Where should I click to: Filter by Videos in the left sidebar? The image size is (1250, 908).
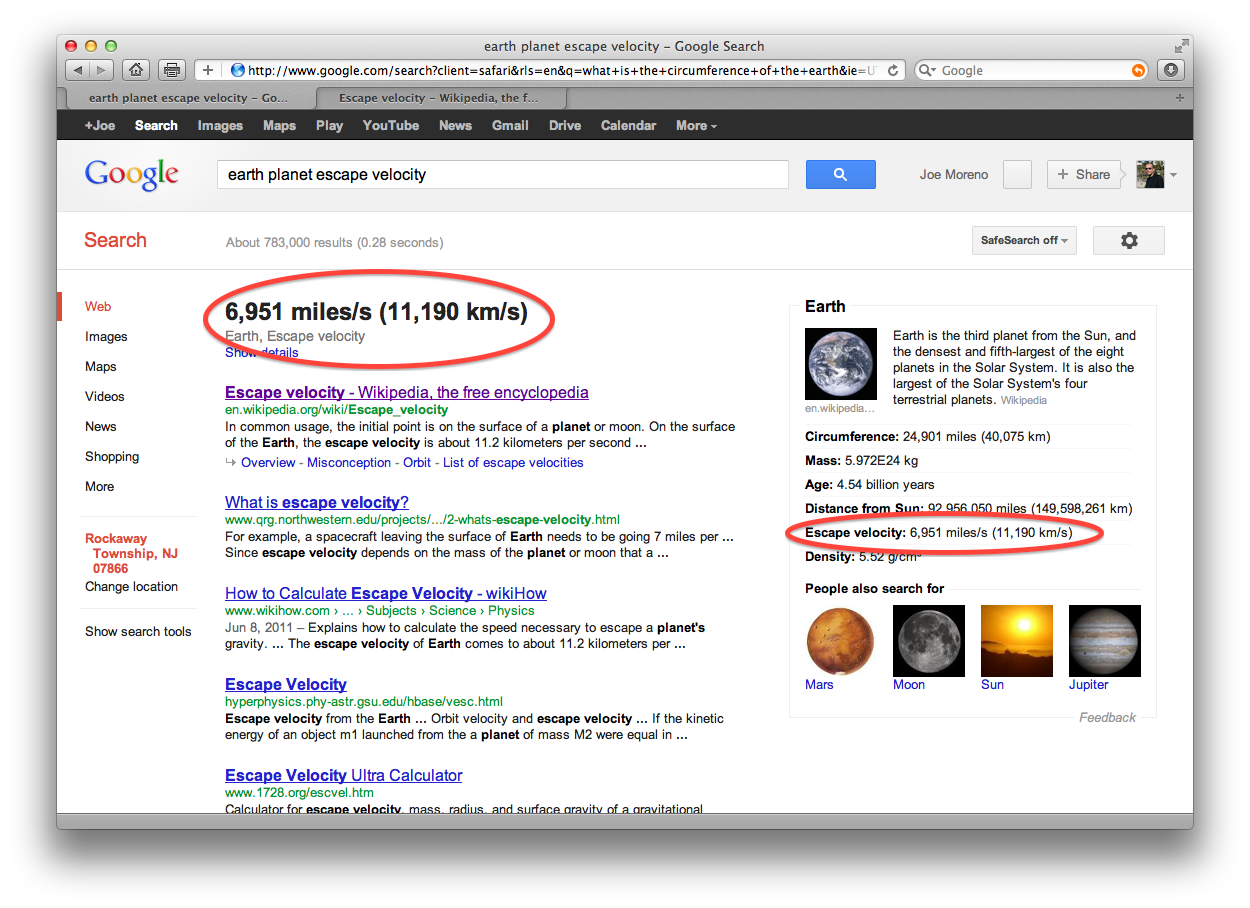point(105,396)
